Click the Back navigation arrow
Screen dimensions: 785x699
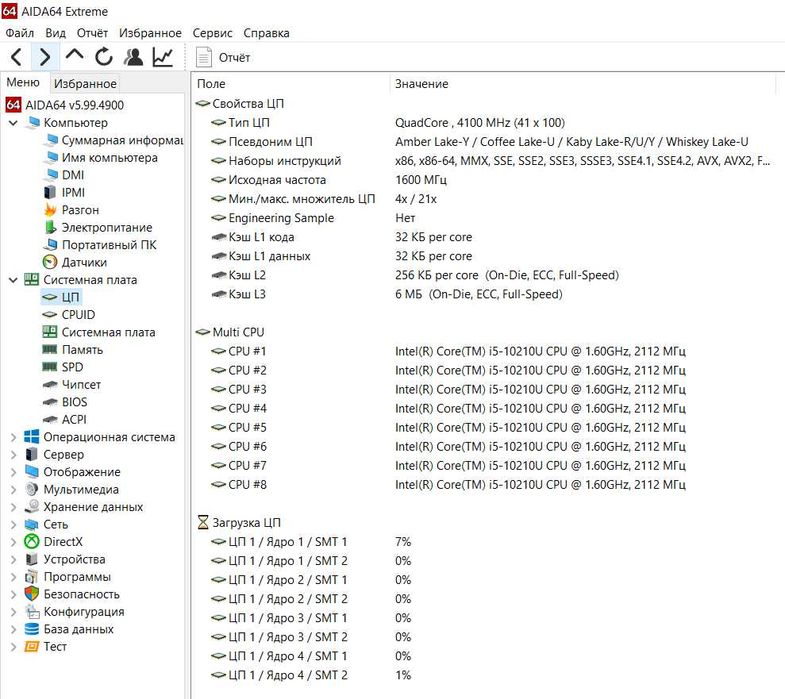[16, 57]
